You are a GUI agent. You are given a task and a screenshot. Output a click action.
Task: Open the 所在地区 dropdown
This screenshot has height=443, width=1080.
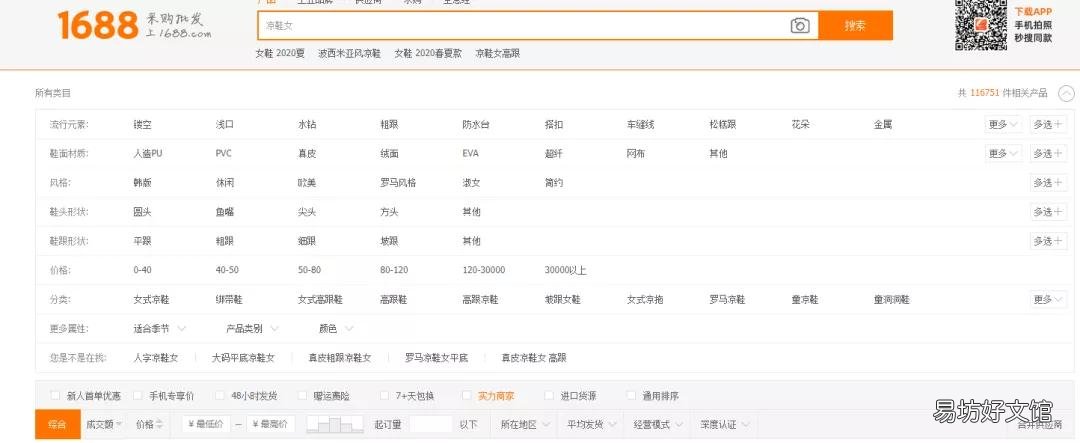526,424
